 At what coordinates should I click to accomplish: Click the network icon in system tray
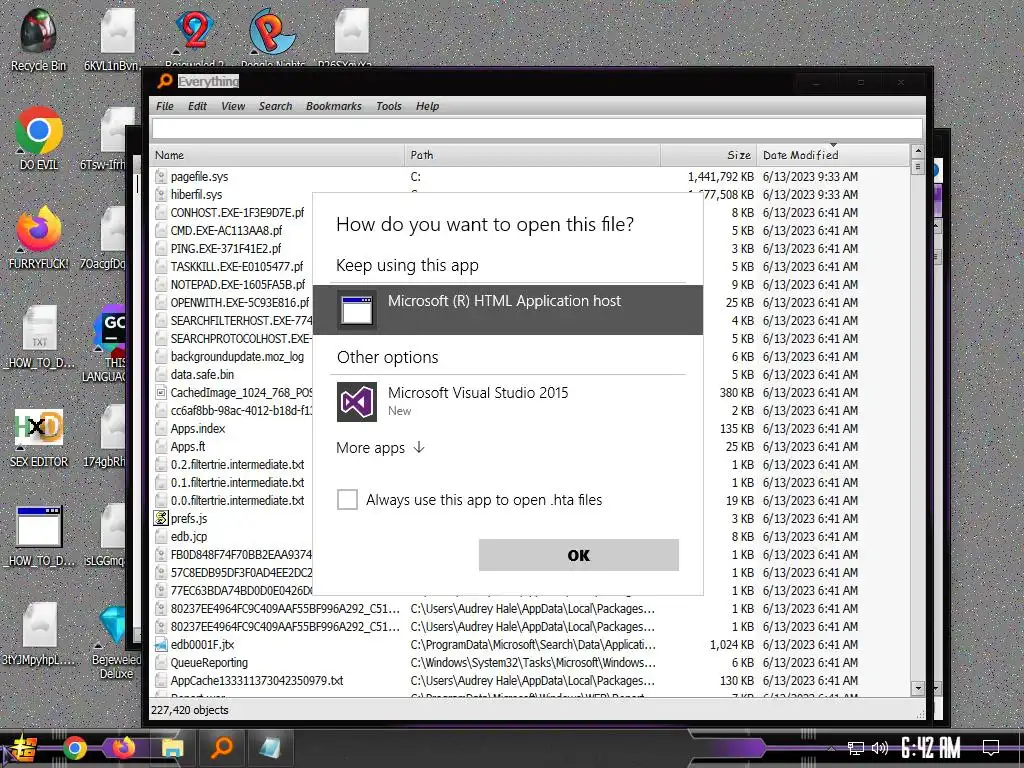[x=856, y=748]
